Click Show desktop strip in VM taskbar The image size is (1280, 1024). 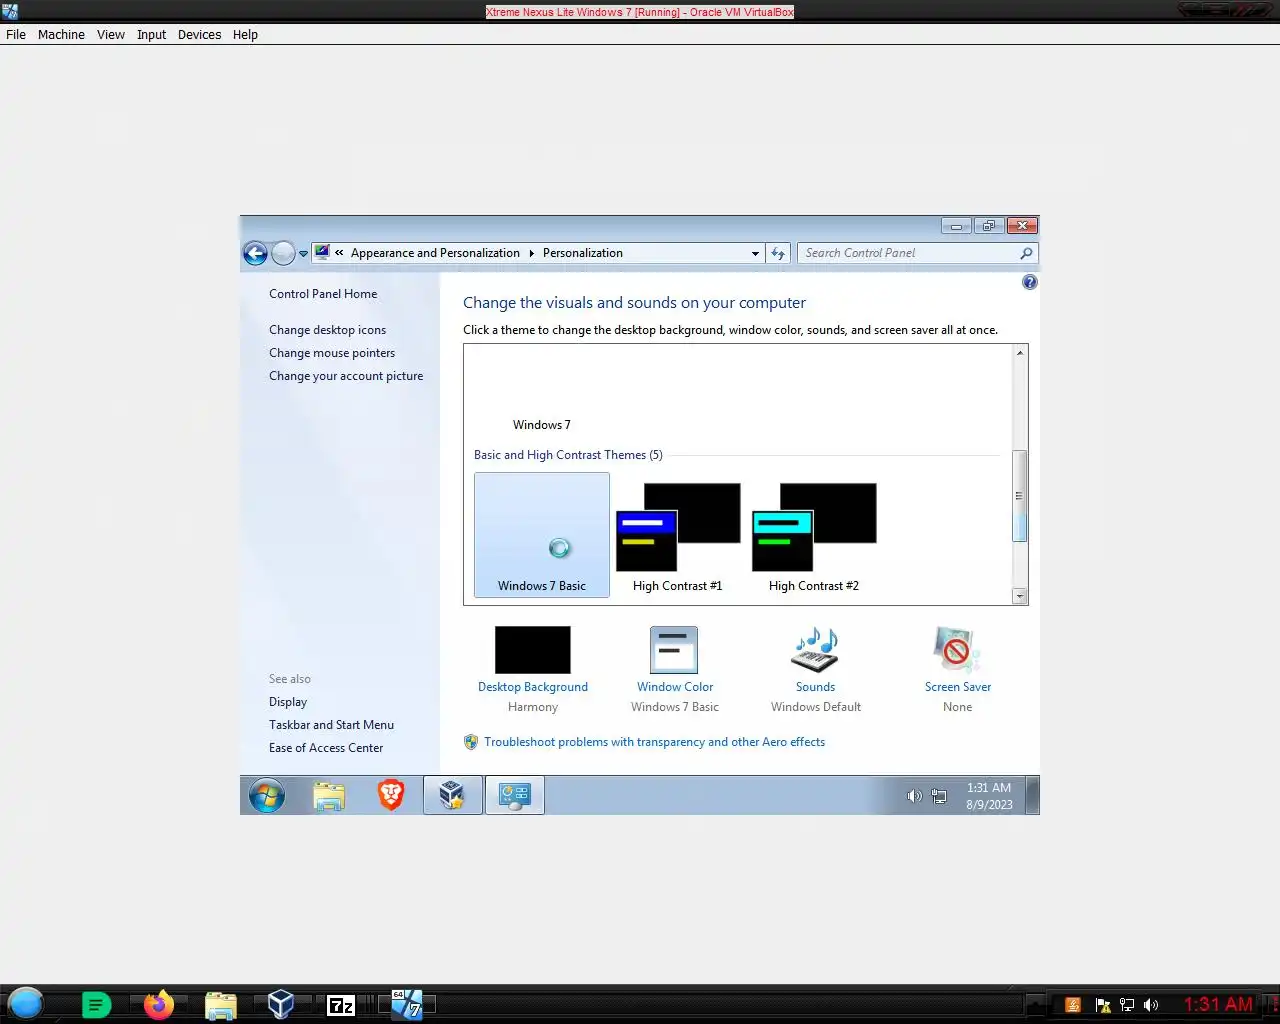(1033, 796)
